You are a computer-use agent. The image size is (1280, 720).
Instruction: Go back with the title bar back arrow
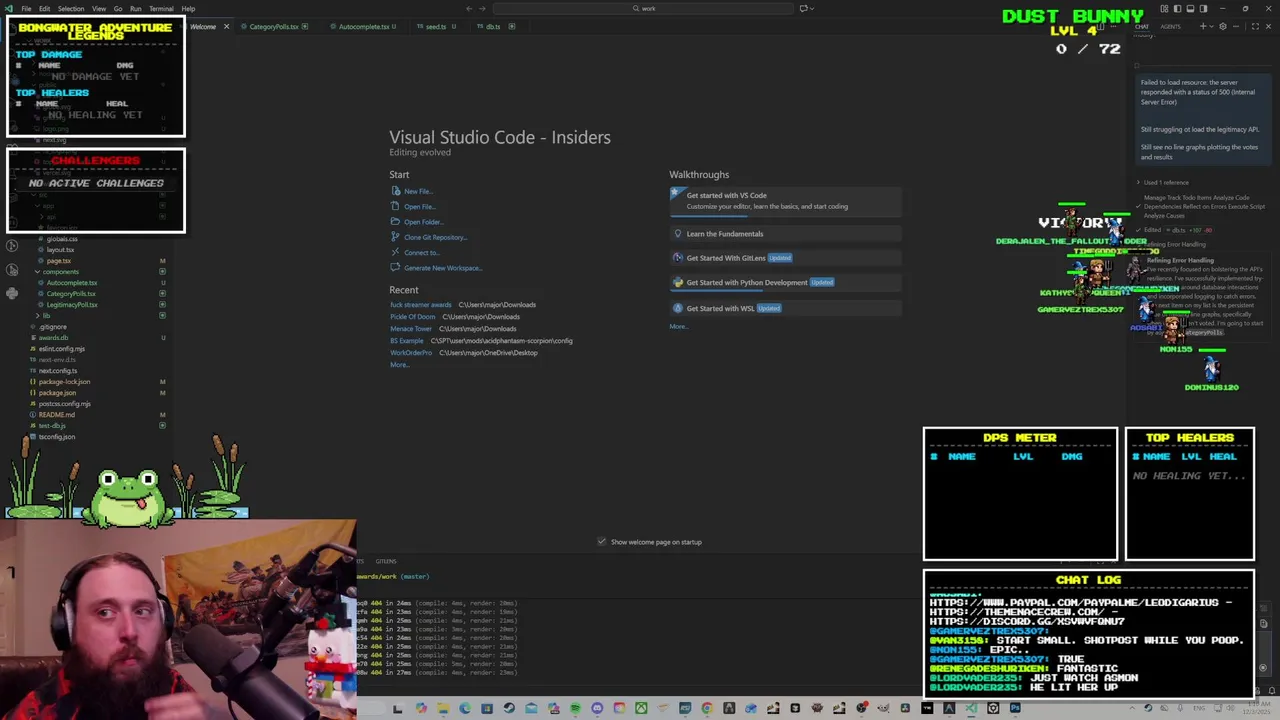469,8
